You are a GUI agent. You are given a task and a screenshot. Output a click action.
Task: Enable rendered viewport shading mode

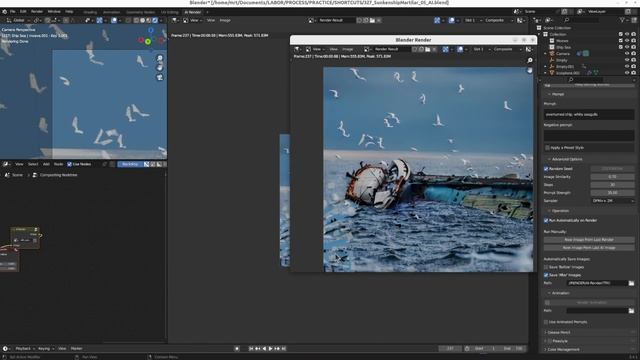155,20
